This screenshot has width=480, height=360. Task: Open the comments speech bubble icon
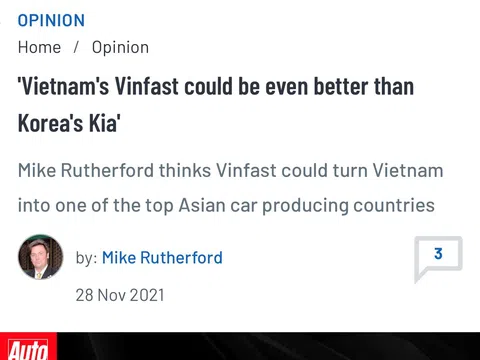pyautogui.click(x=438, y=259)
